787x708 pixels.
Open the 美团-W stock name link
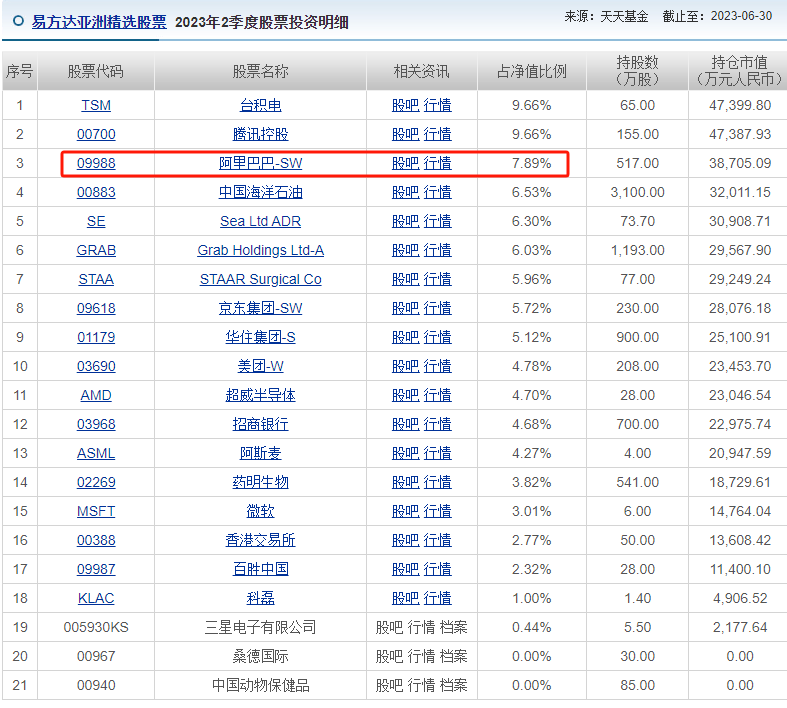[260, 367]
